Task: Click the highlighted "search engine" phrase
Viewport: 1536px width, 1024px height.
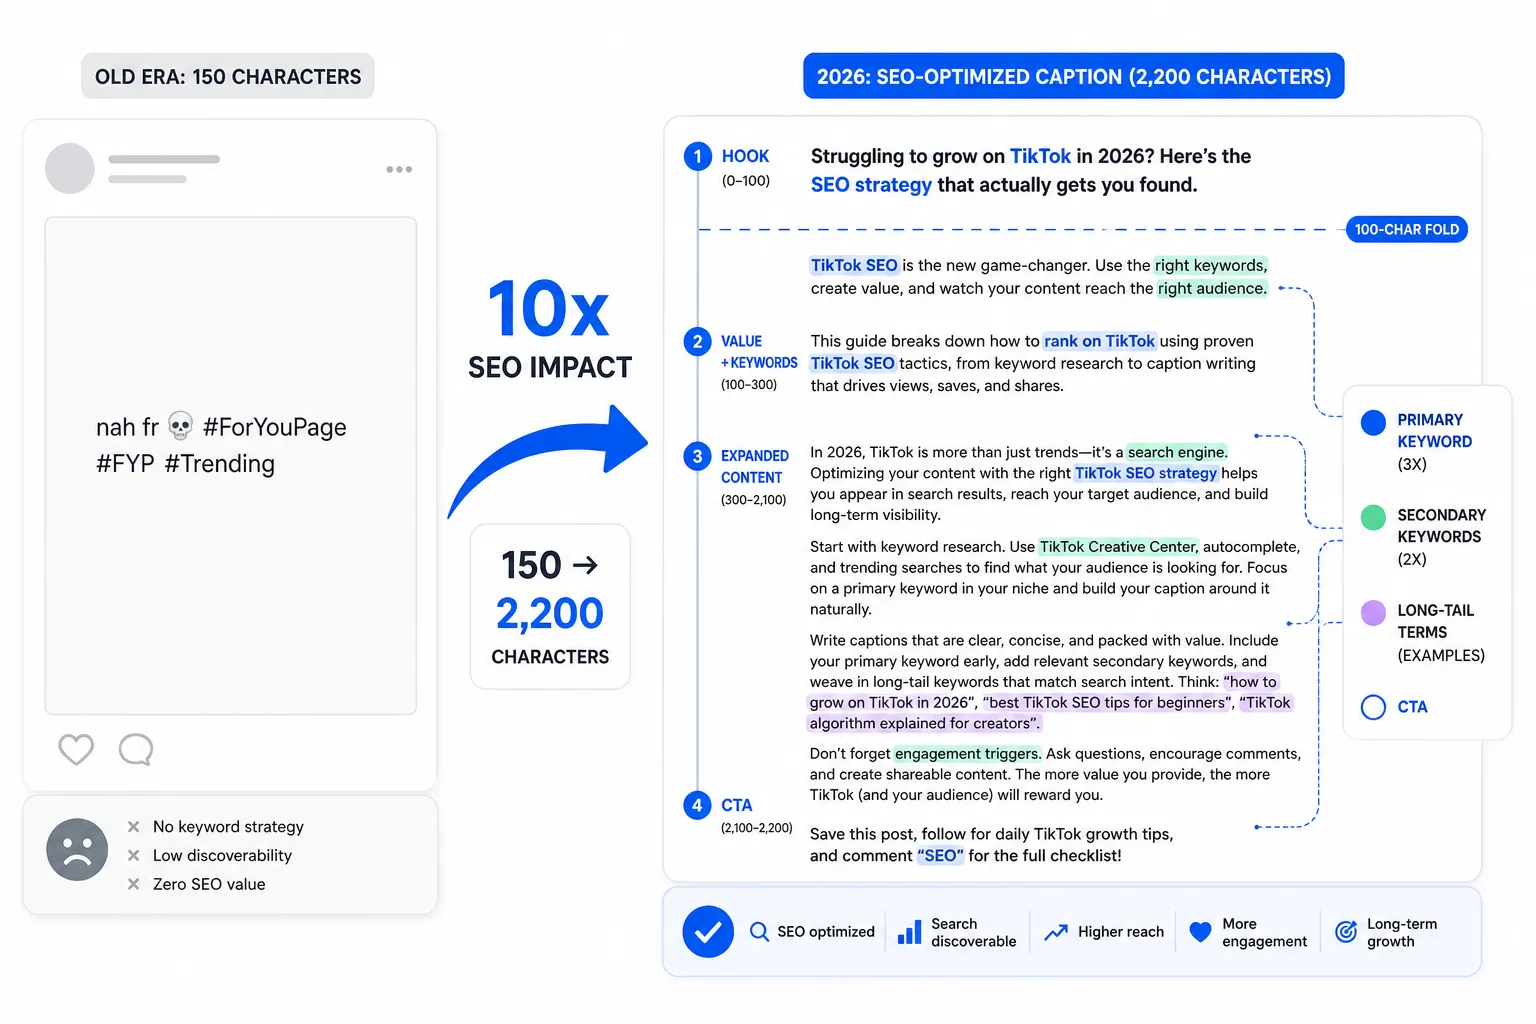Action: 1177,452
